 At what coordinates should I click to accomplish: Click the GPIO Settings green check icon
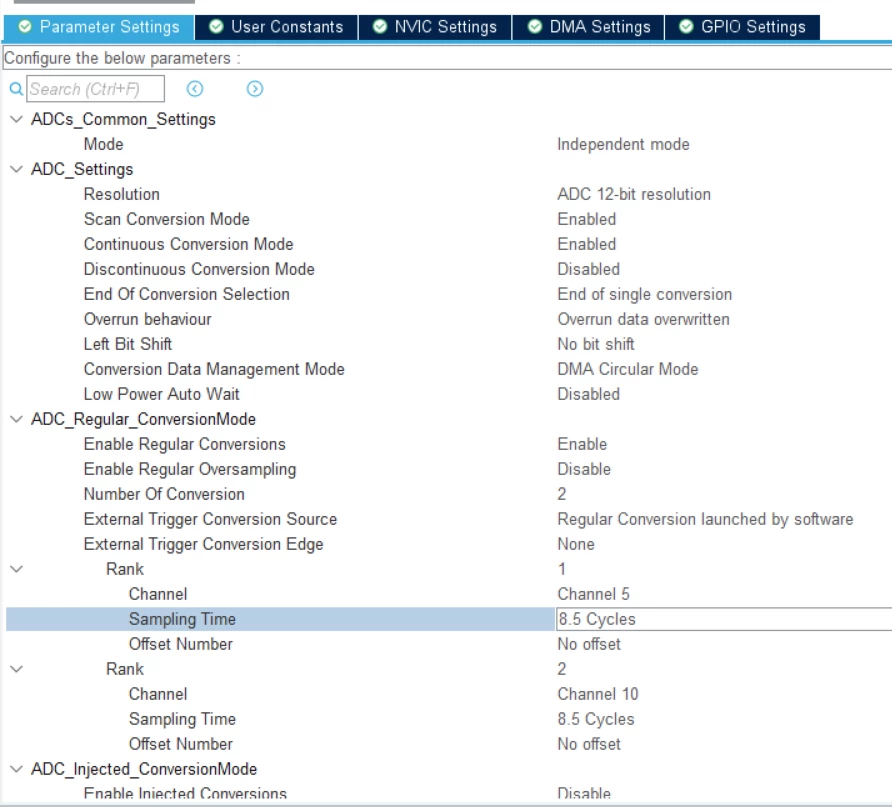click(686, 26)
